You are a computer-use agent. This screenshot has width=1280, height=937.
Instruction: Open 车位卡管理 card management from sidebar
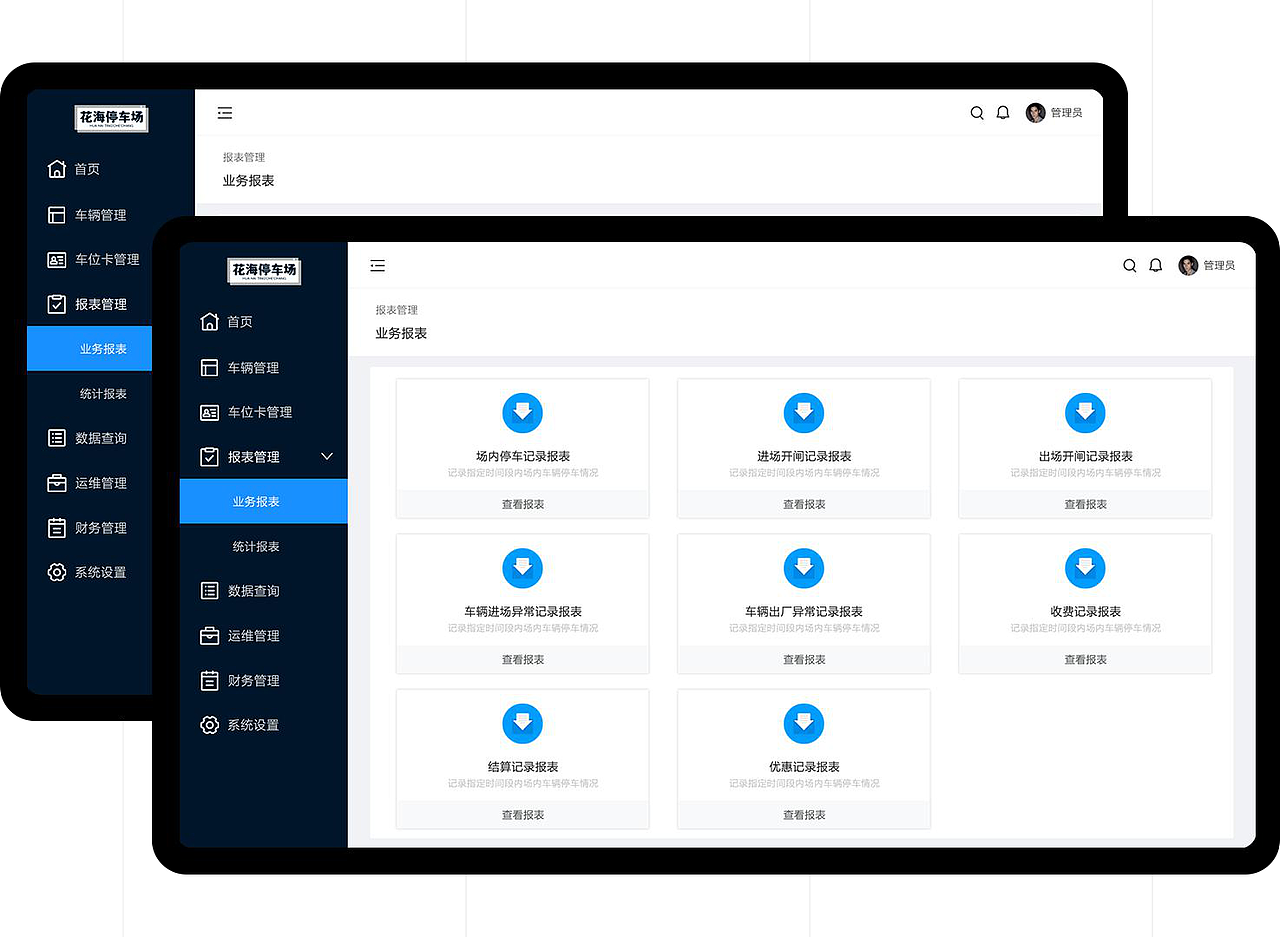pyautogui.click(x=208, y=412)
